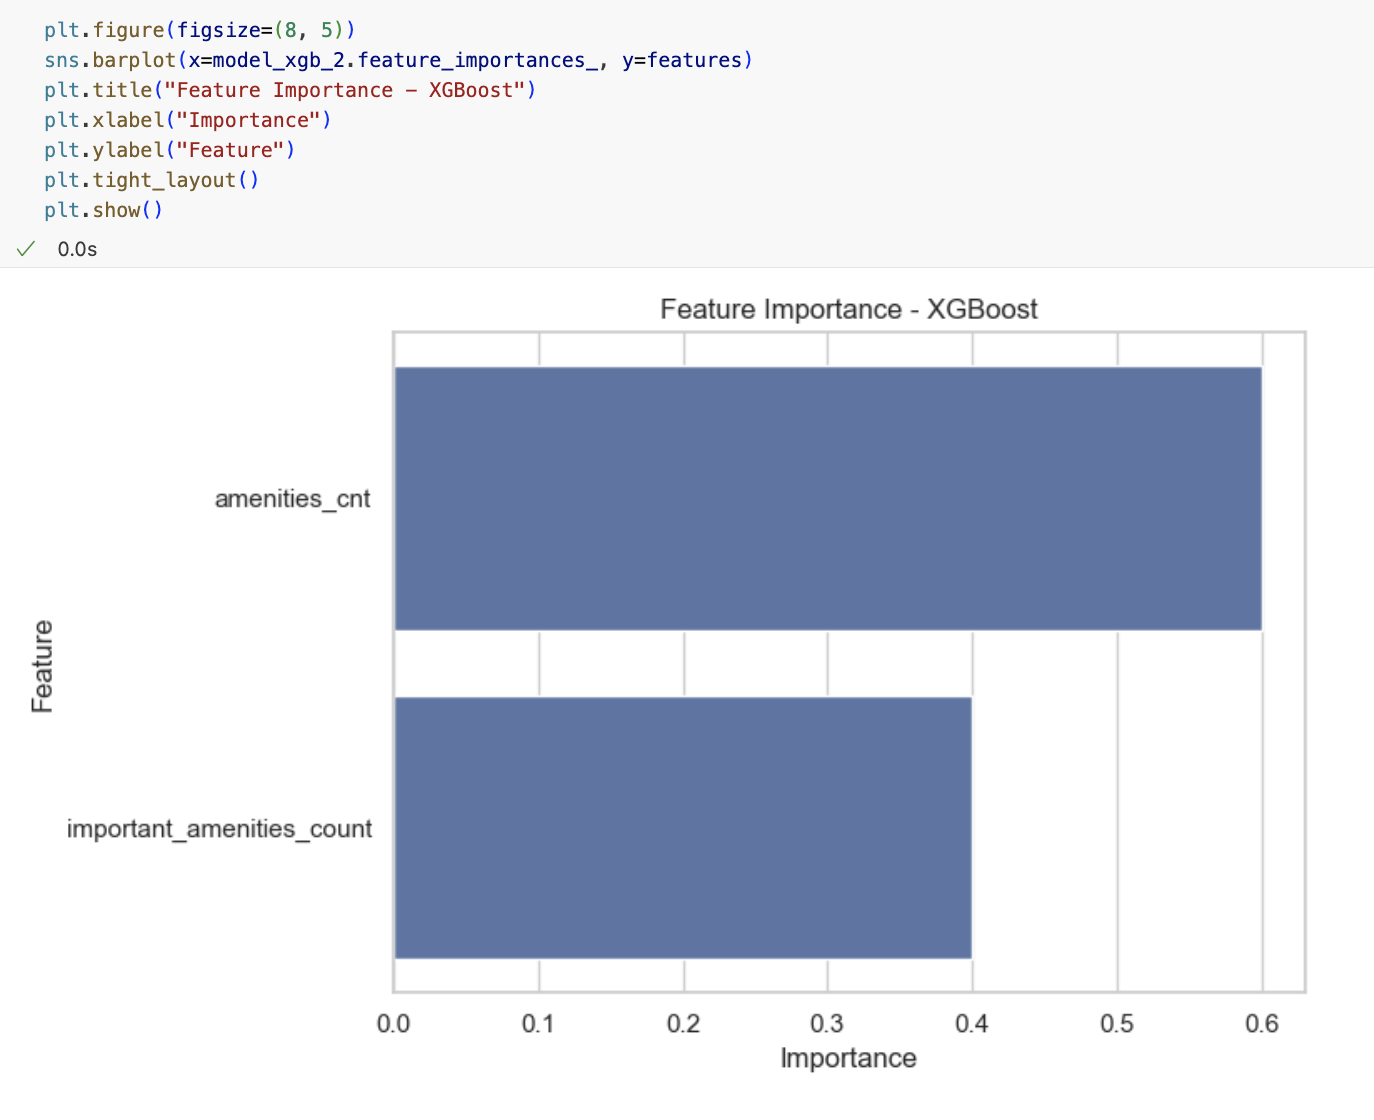
Task: Click the 0.0 x-axis tick label
Action: (x=394, y=1024)
